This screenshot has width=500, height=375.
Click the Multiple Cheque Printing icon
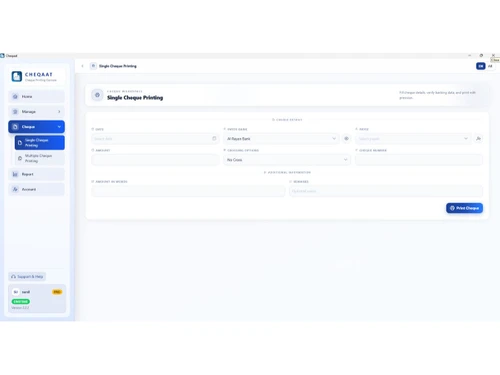pyautogui.click(x=20, y=158)
